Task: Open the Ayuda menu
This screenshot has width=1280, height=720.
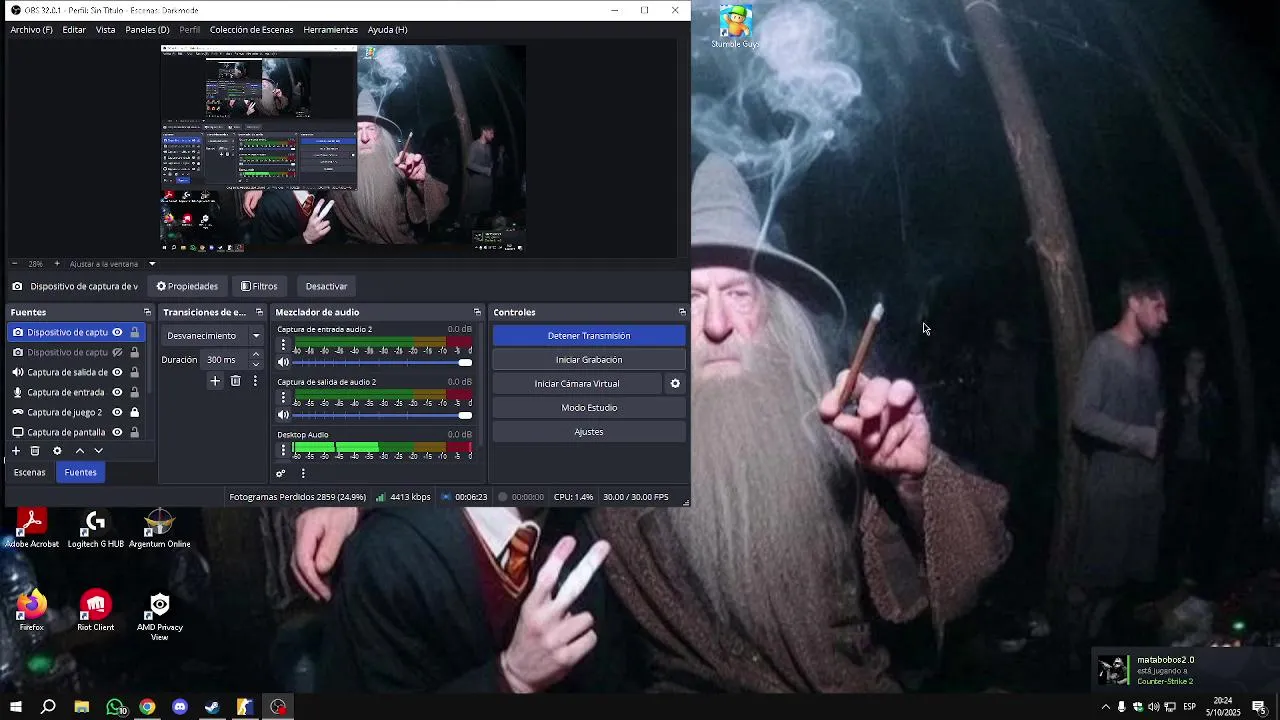Action: tap(387, 30)
